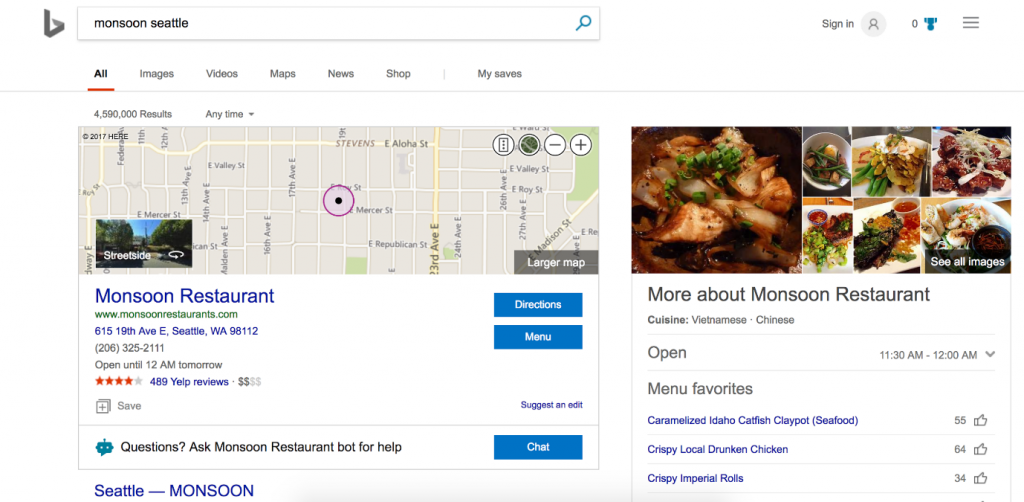
Task: Open Caramelized Idaho Catfish Claypot link
Action: (x=753, y=420)
